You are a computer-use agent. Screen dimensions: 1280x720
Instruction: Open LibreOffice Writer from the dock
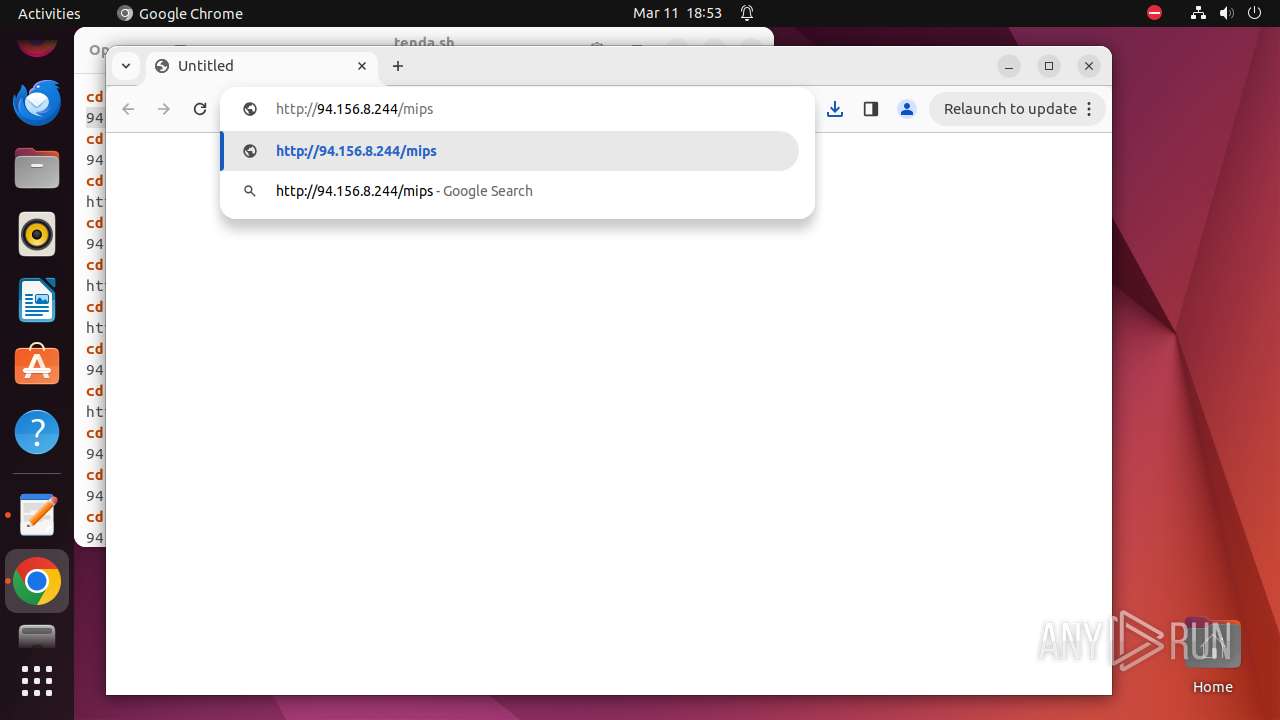point(37,300)
